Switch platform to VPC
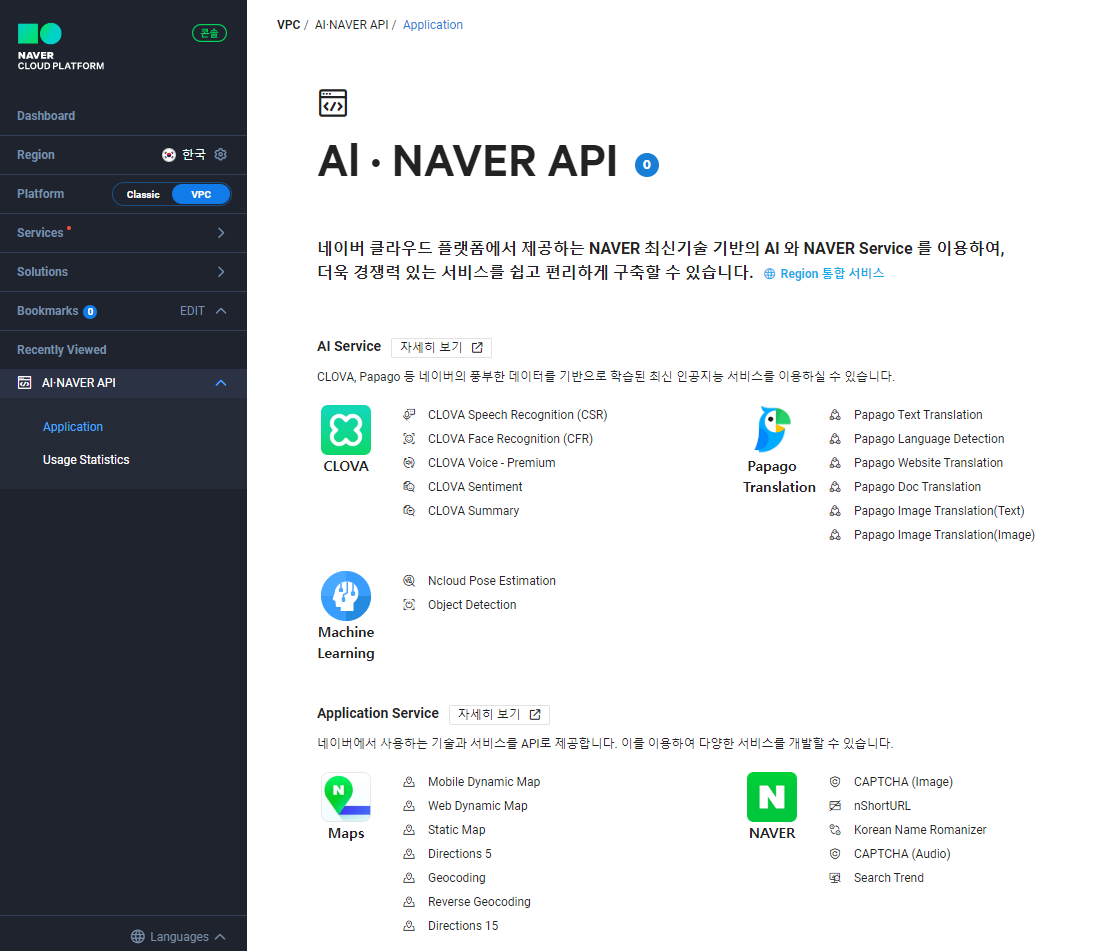Image resolution: width=1099 pixels, height=951 pixels. (x=201, y=194)
